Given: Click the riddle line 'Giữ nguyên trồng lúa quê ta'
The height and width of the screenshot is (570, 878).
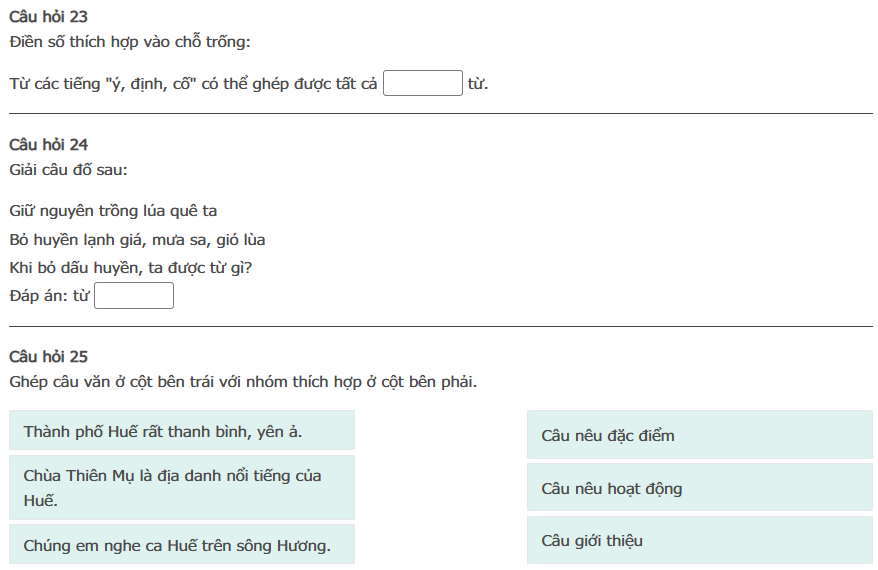Looking at the screenshot, I should (x=113, y=211).
